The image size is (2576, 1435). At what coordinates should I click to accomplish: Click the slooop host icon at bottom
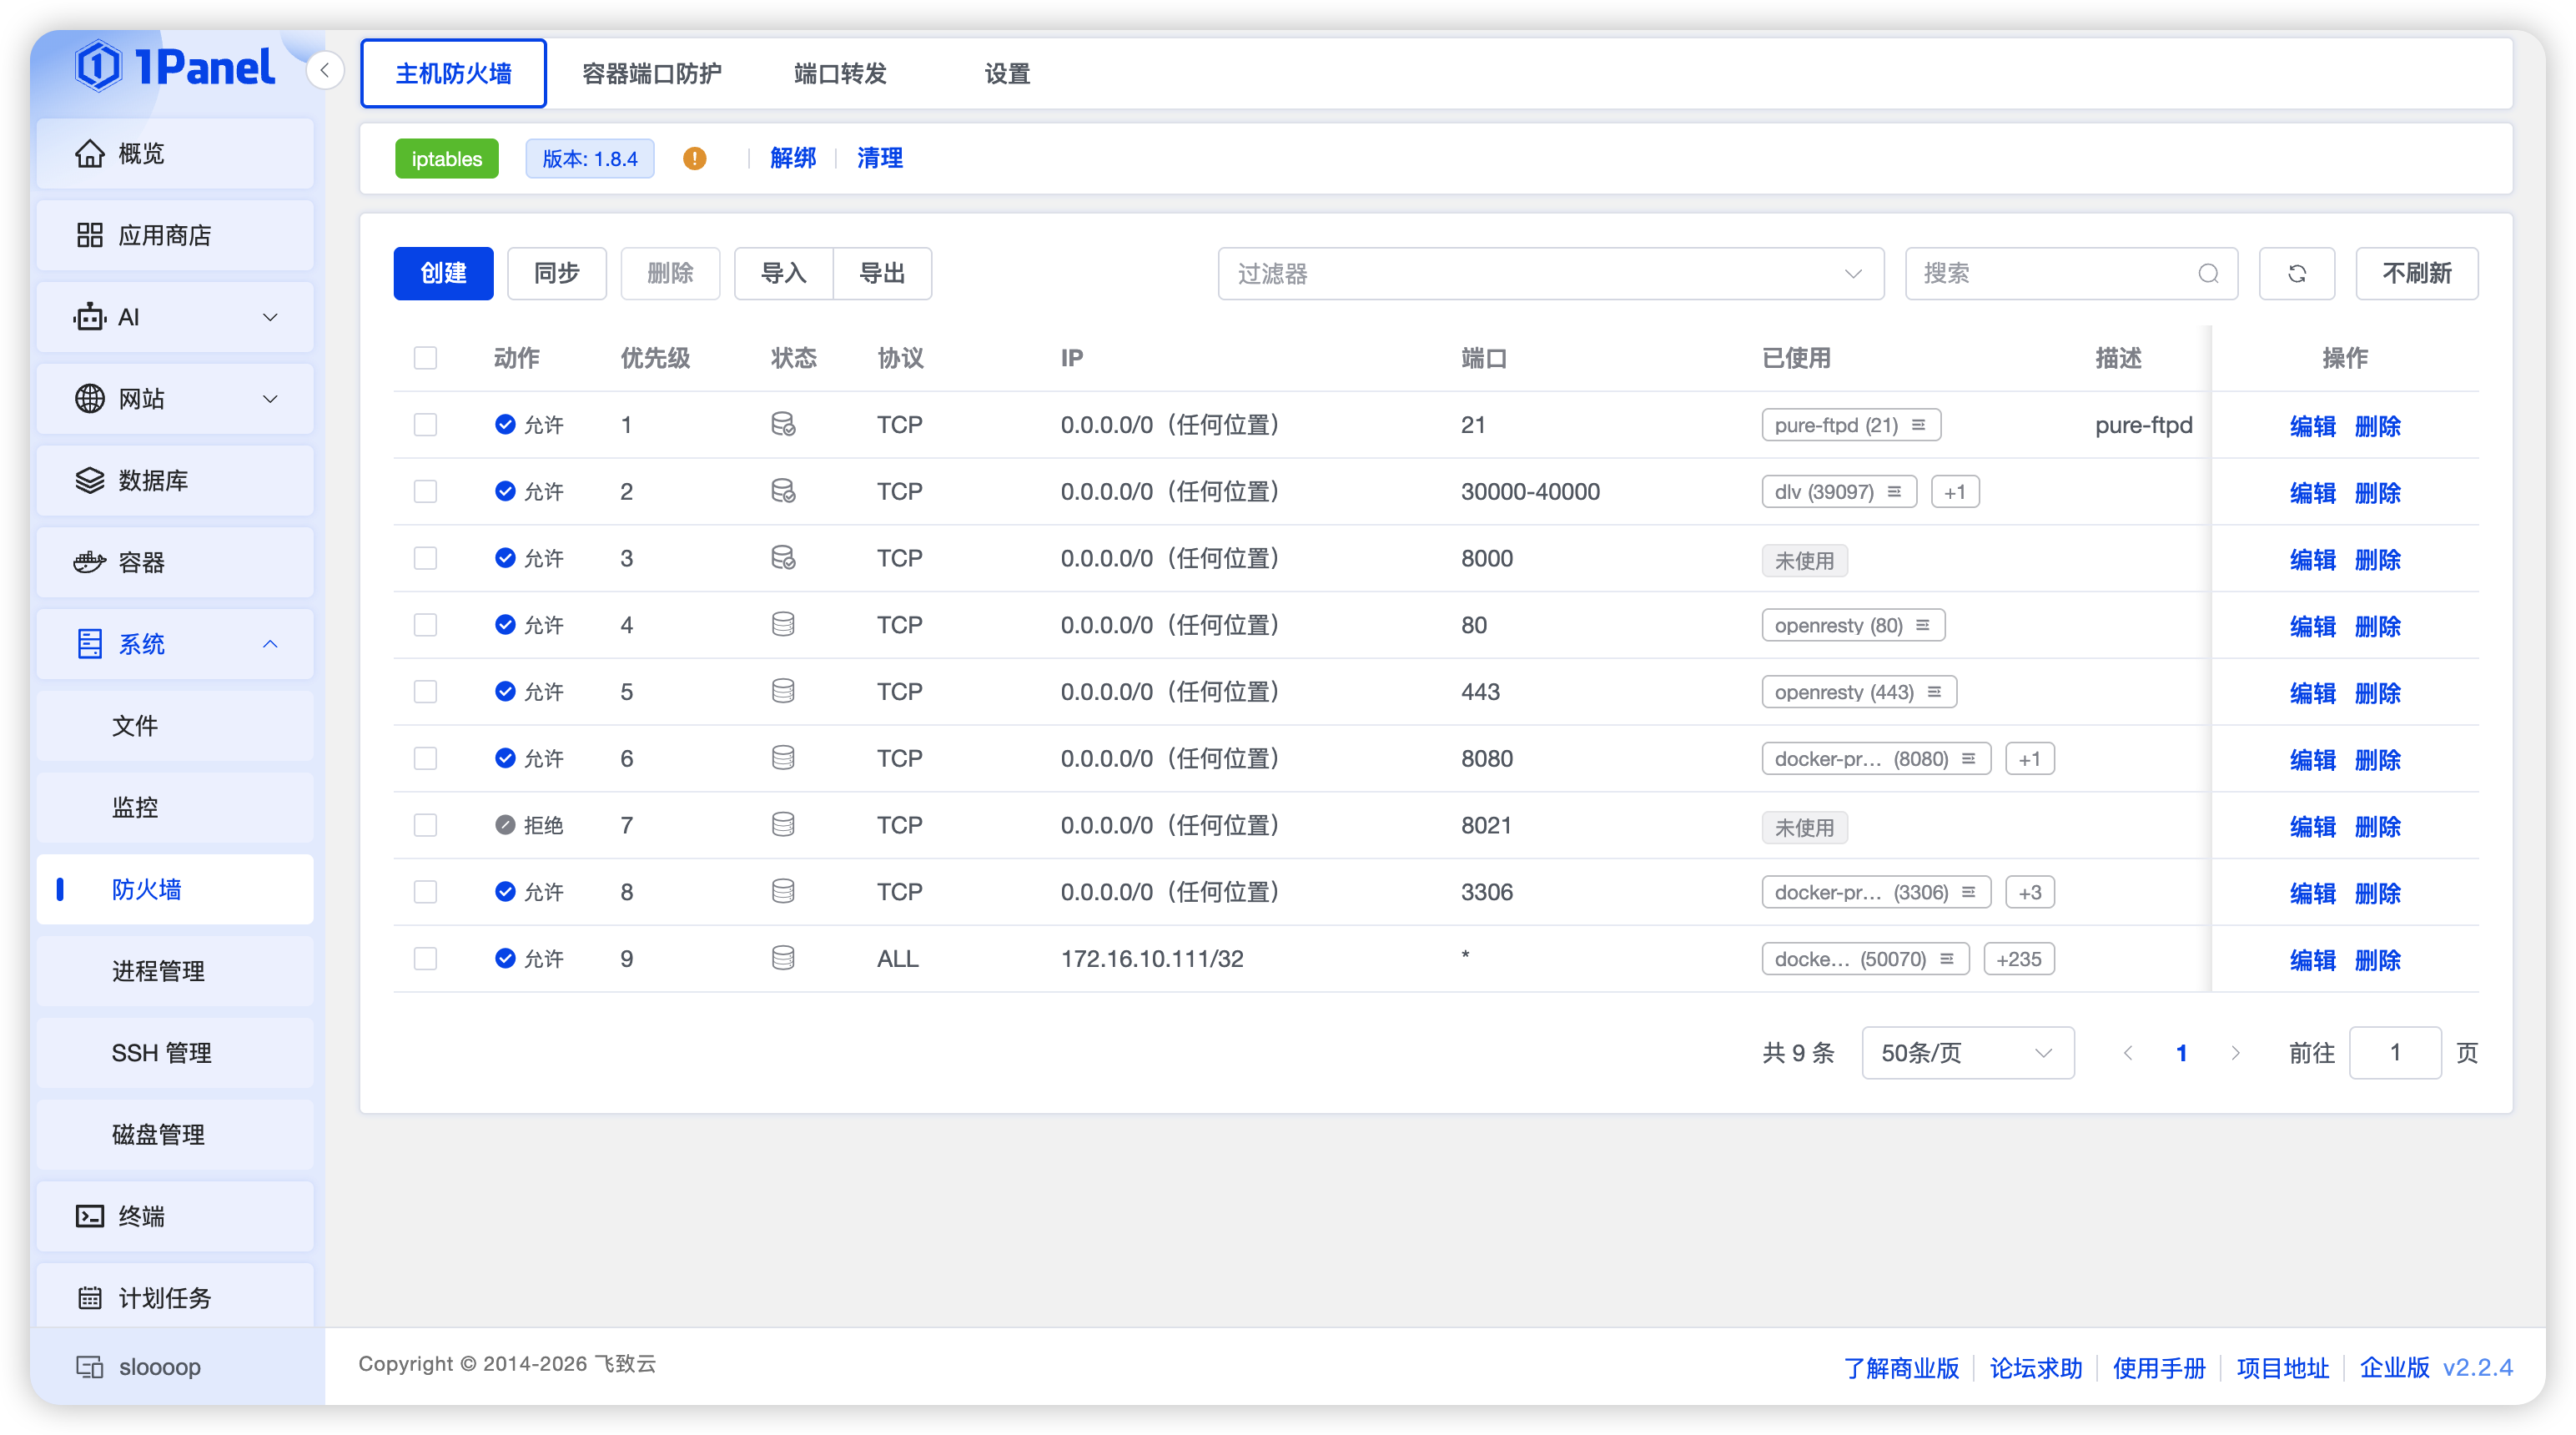coord(90,1366)
